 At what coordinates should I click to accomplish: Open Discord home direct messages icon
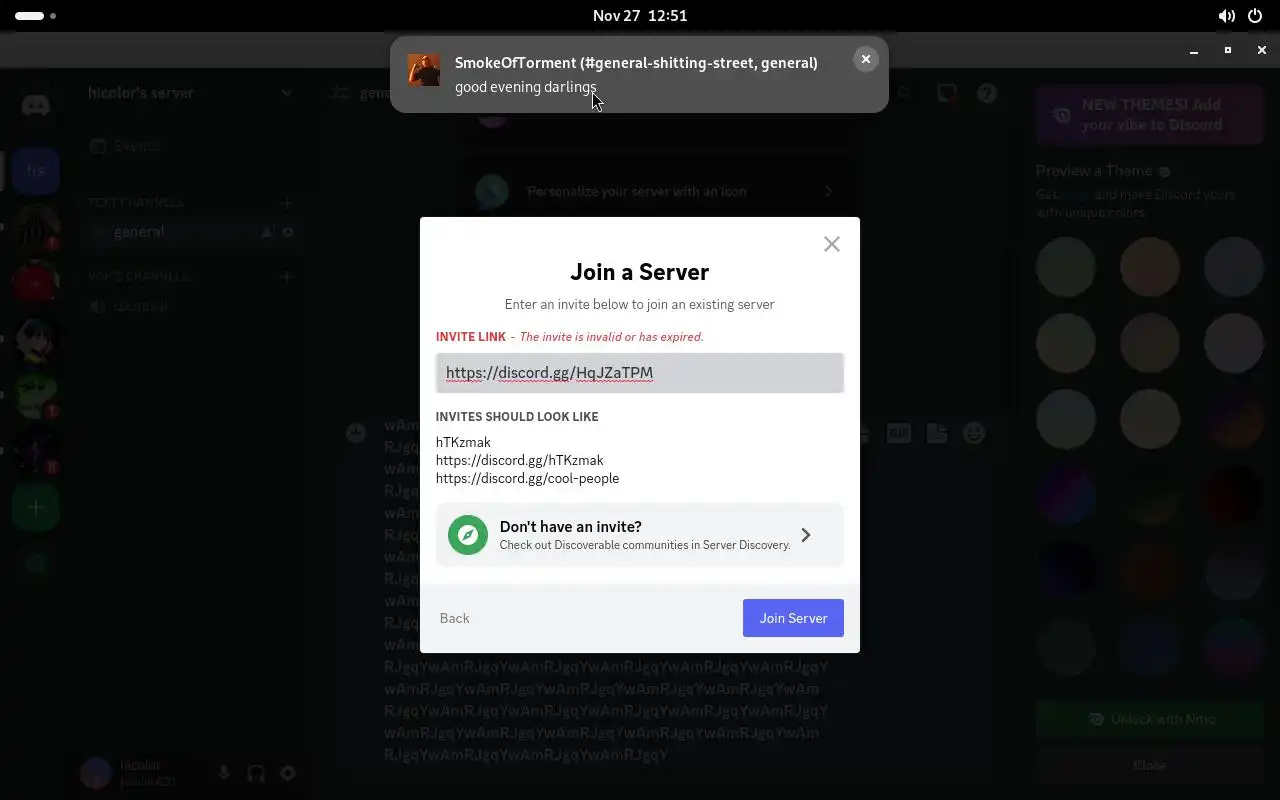pyautogui.click(x=36, y=104)
